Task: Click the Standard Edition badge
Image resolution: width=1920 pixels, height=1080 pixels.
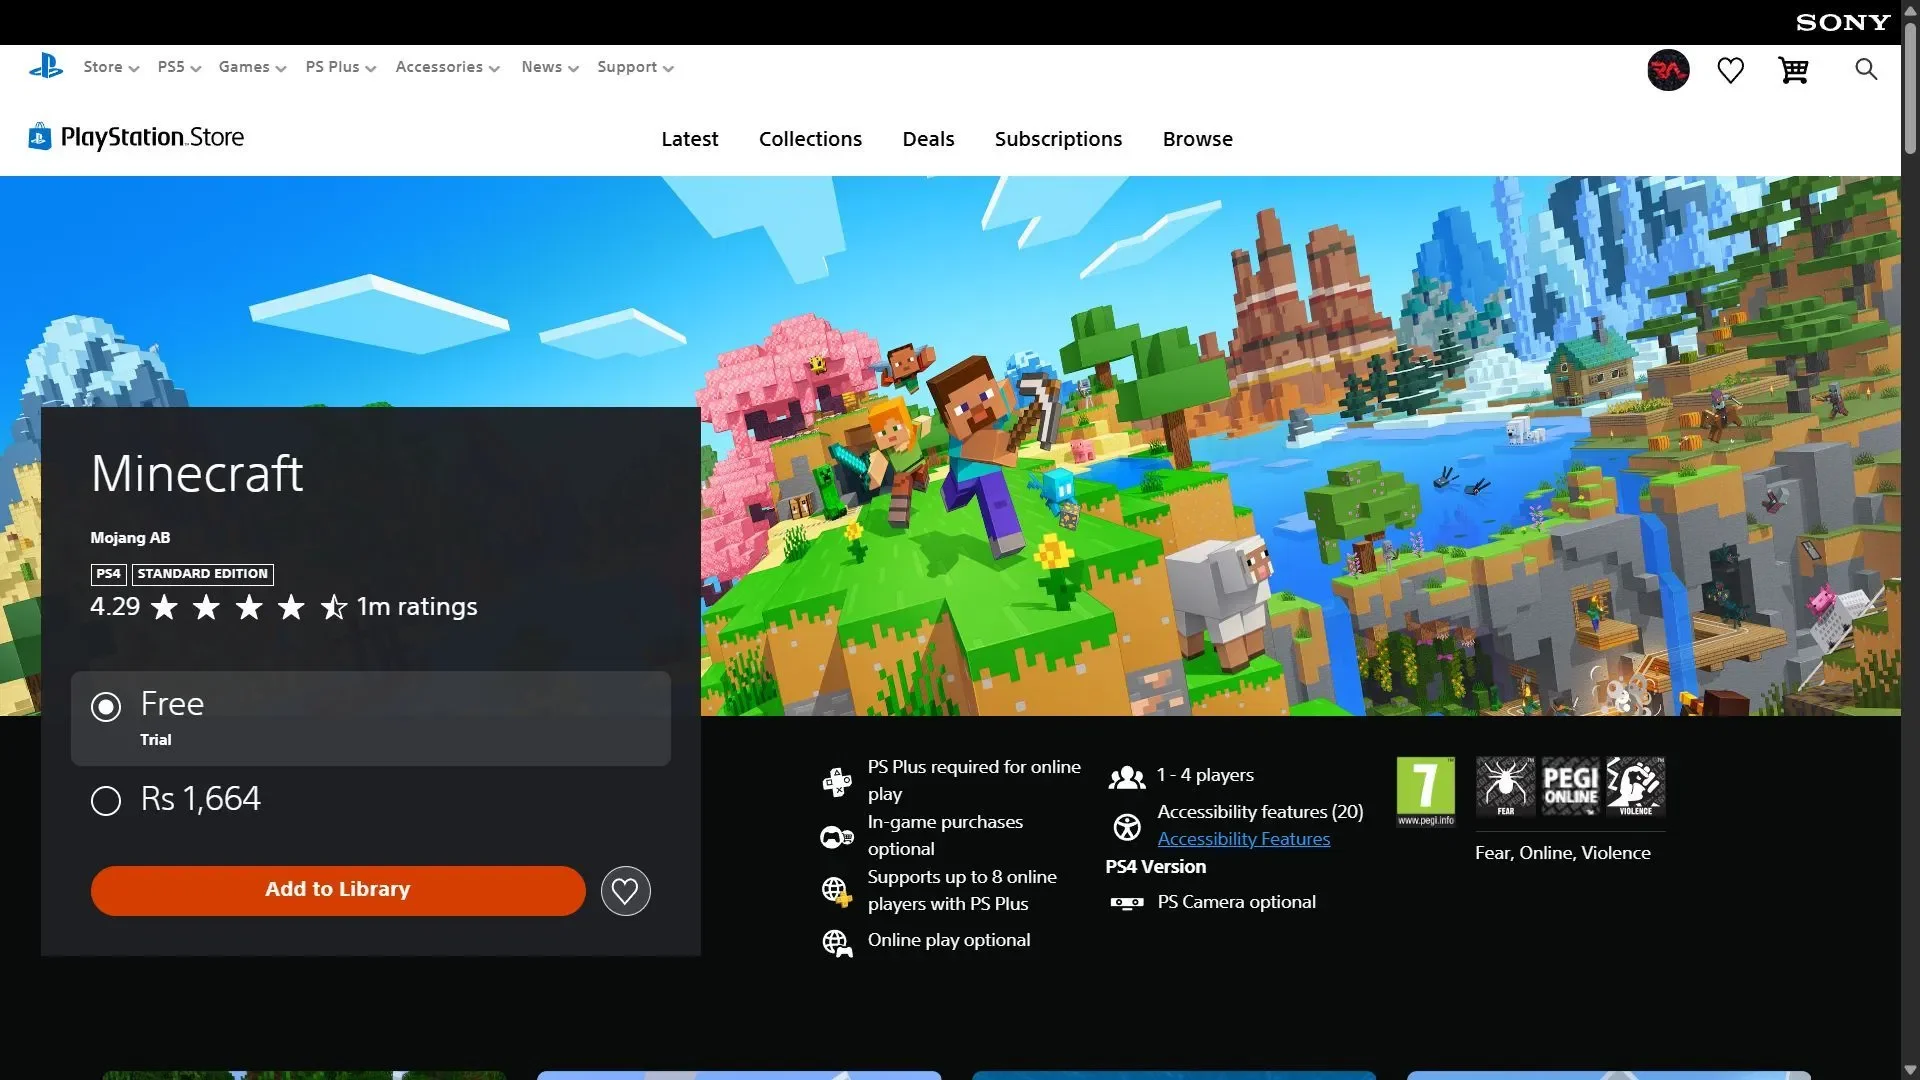Action: tap(203, 574)
